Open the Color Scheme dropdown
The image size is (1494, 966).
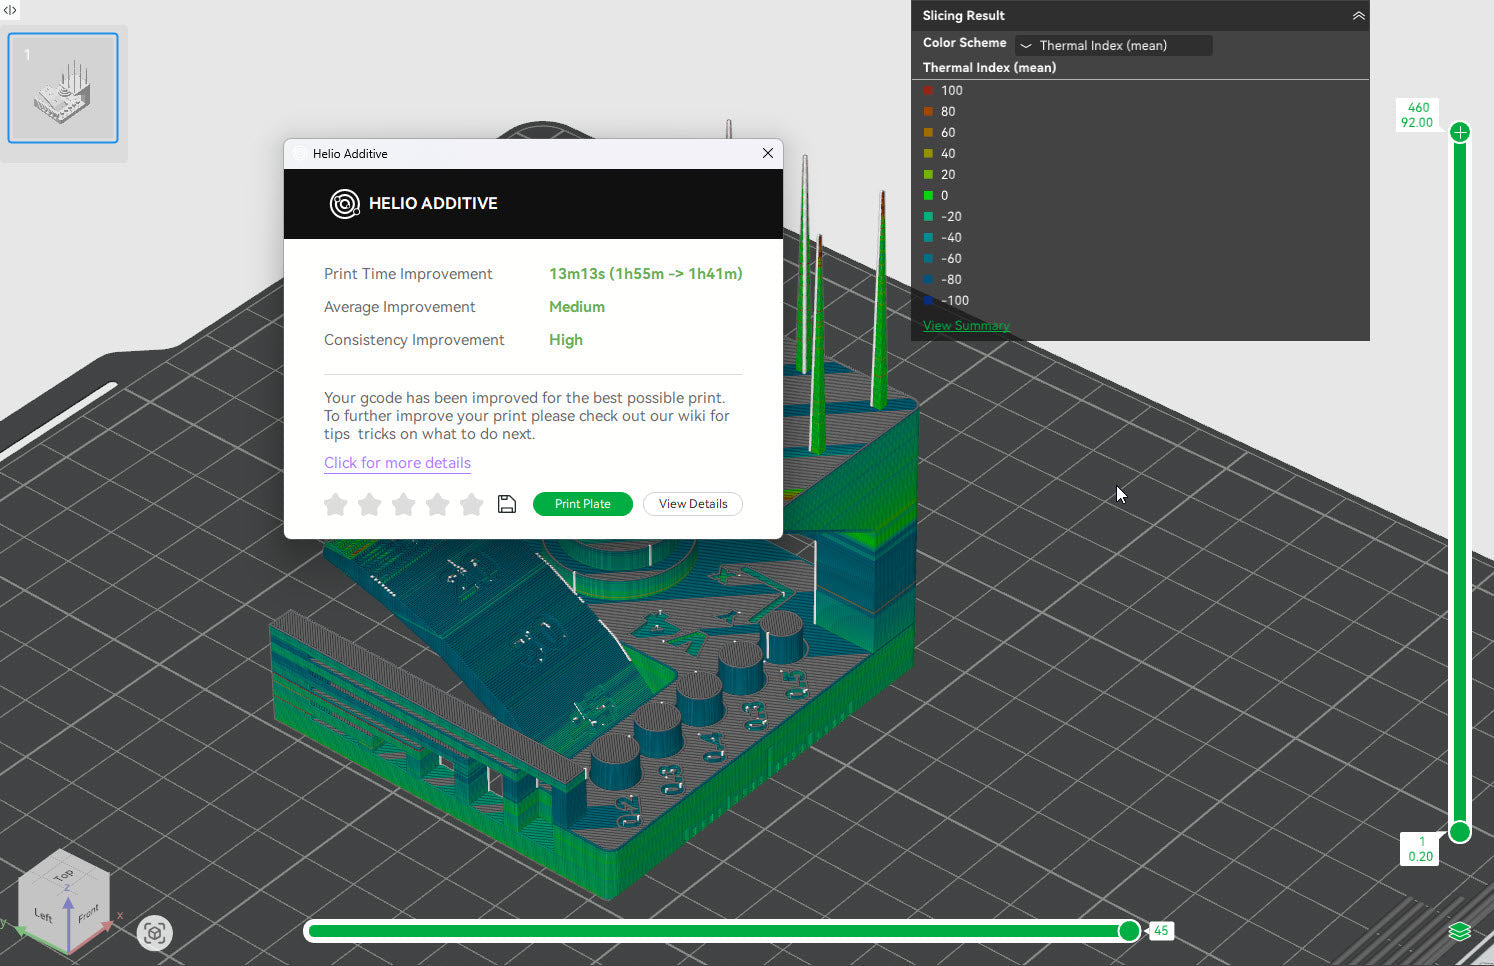tap(1112, 45)
